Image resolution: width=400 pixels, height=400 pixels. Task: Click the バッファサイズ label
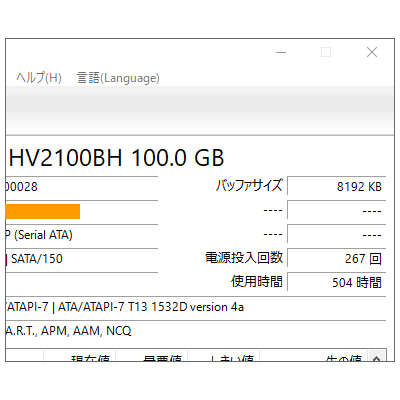(249, 186)
